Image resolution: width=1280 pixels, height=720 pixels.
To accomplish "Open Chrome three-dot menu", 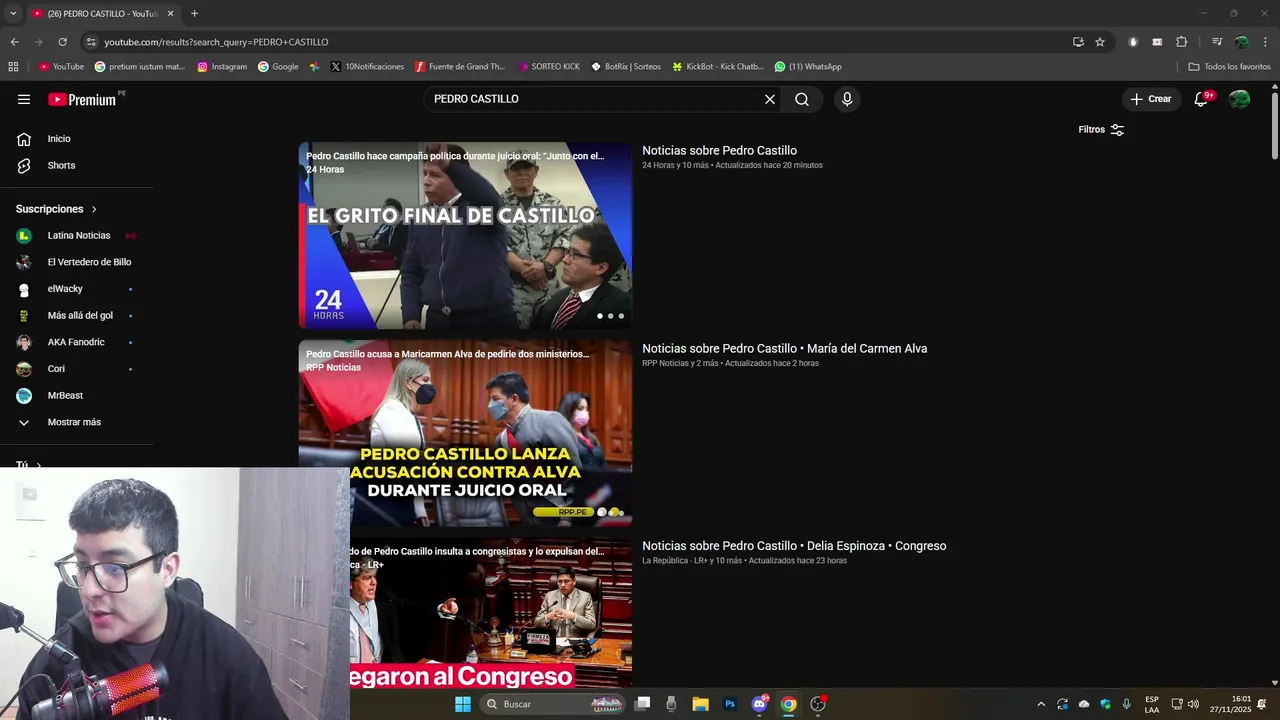I will pos(1265,42).
